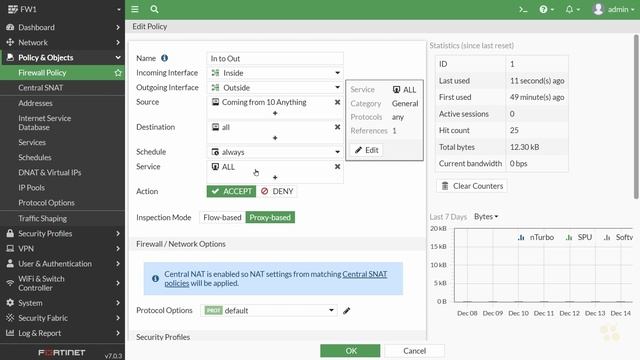Click the ALL service icon in tooltip

pyautogui.click(x=396, y=89)
